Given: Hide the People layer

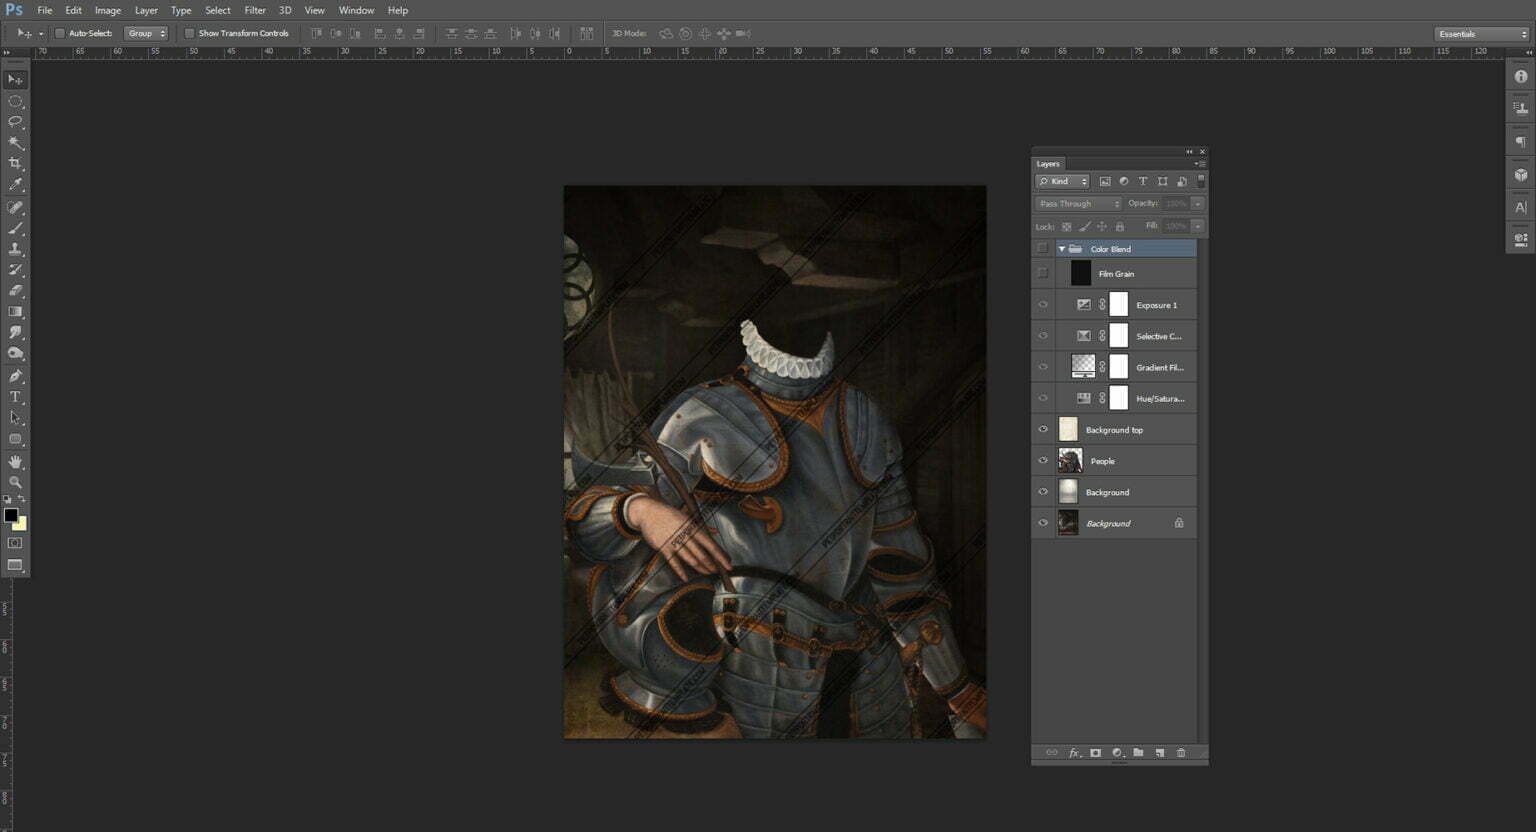Looking at the screenshot, I should (1043, 460).
